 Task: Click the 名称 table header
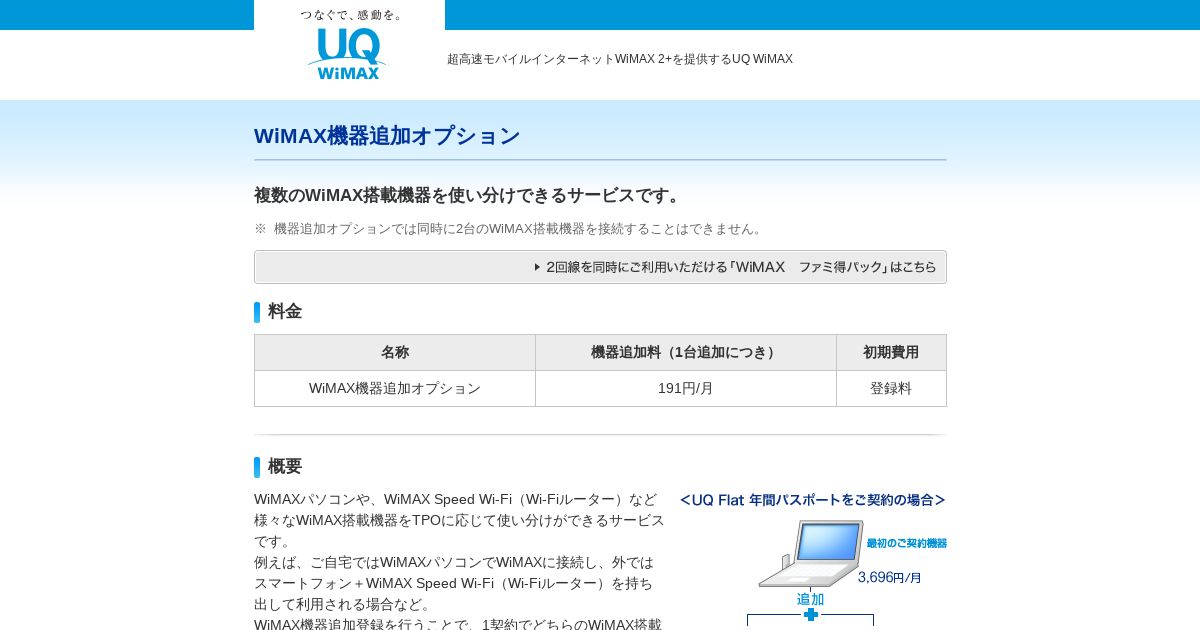pos(395,352)
